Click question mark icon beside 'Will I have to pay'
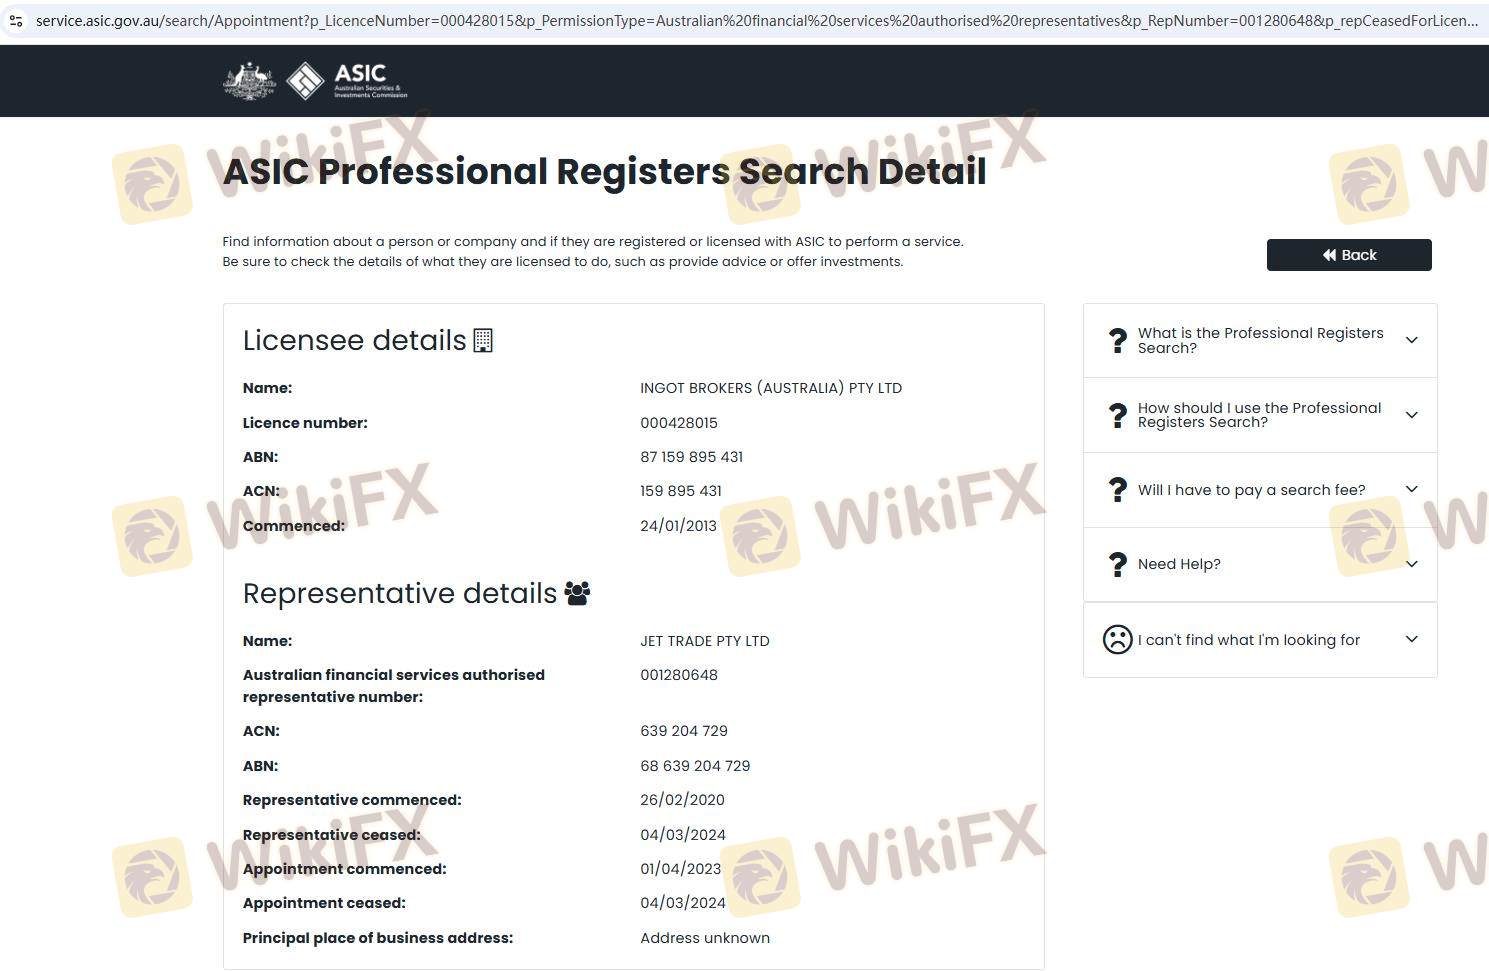1489x971 pixels. click(x=1117, y=490)
